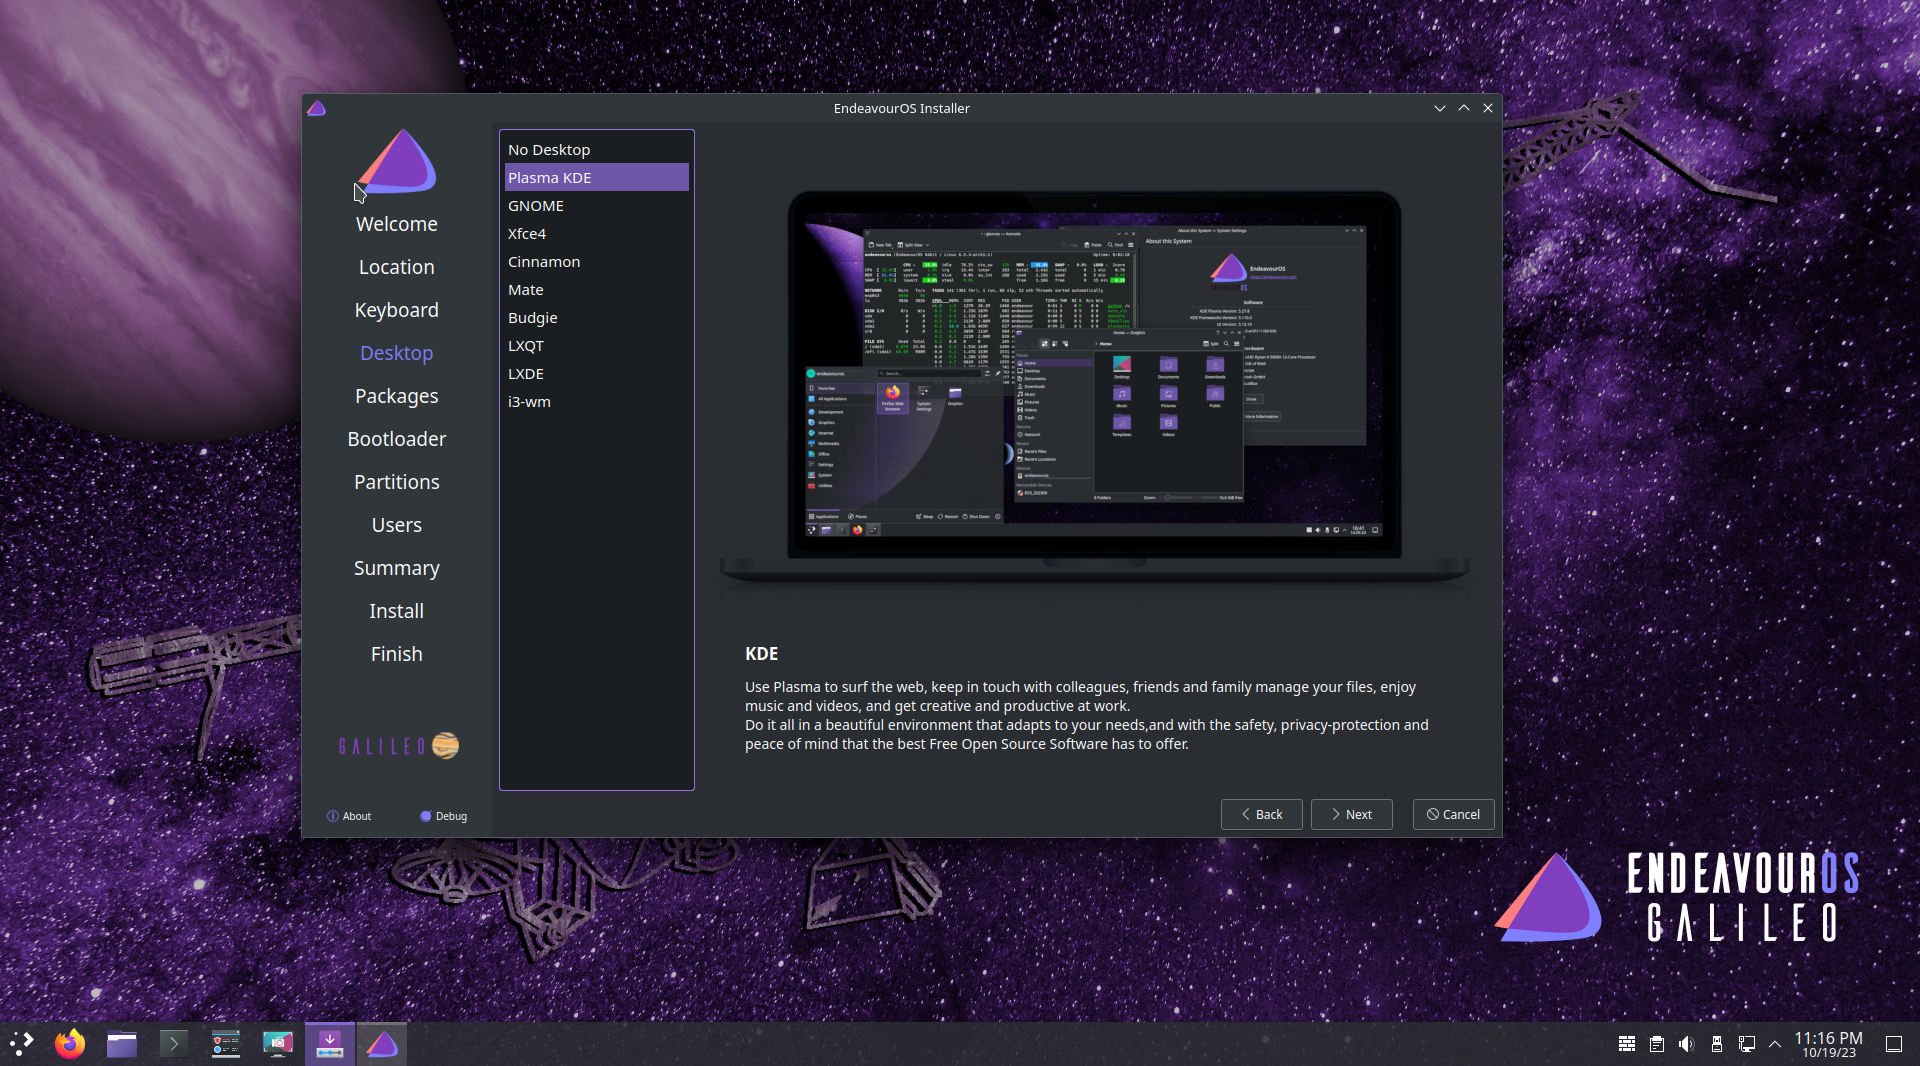Screen dimensions: 1920x1066
Task: Close the EndeavourOS Installer window
Action: (1488, 108)
